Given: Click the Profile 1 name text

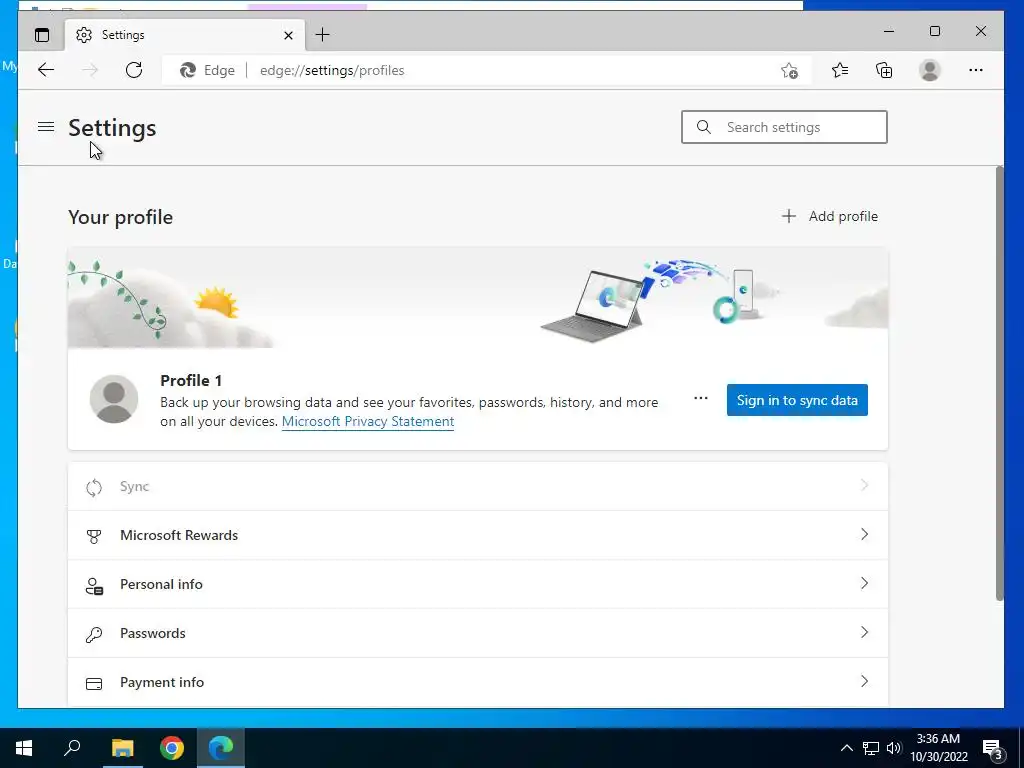Looking at the screenshot, I should pyautogui.click(x=191, y=380).
